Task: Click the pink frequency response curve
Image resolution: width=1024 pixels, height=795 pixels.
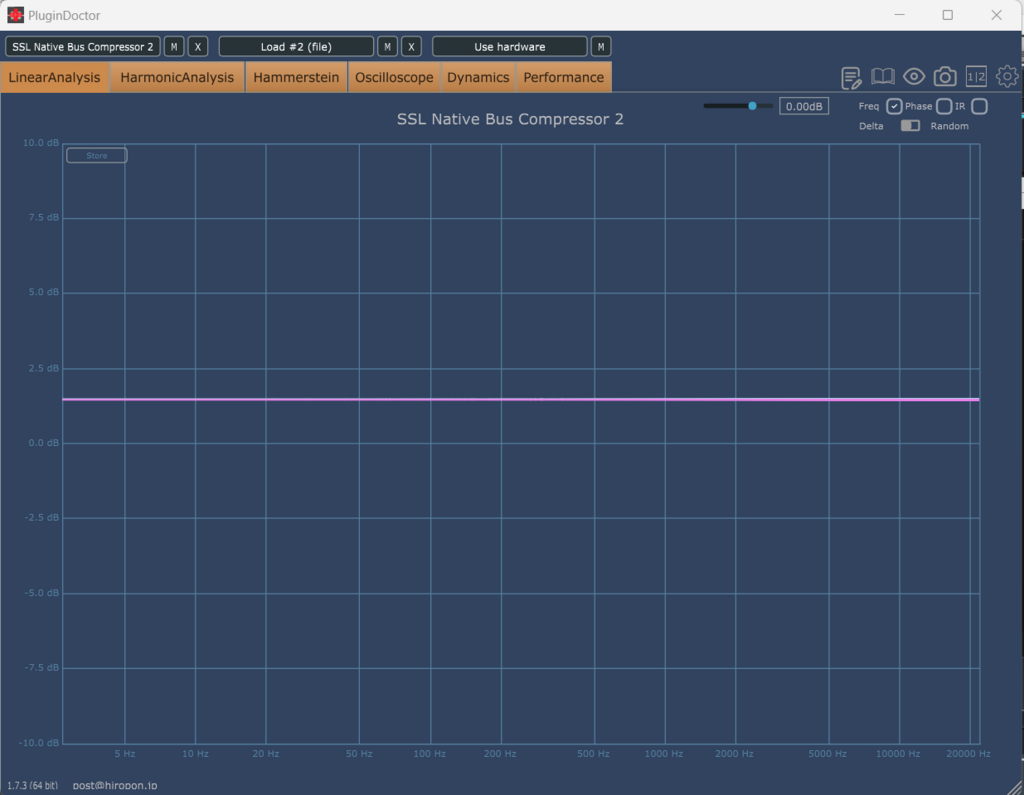Action: (520, 399)
